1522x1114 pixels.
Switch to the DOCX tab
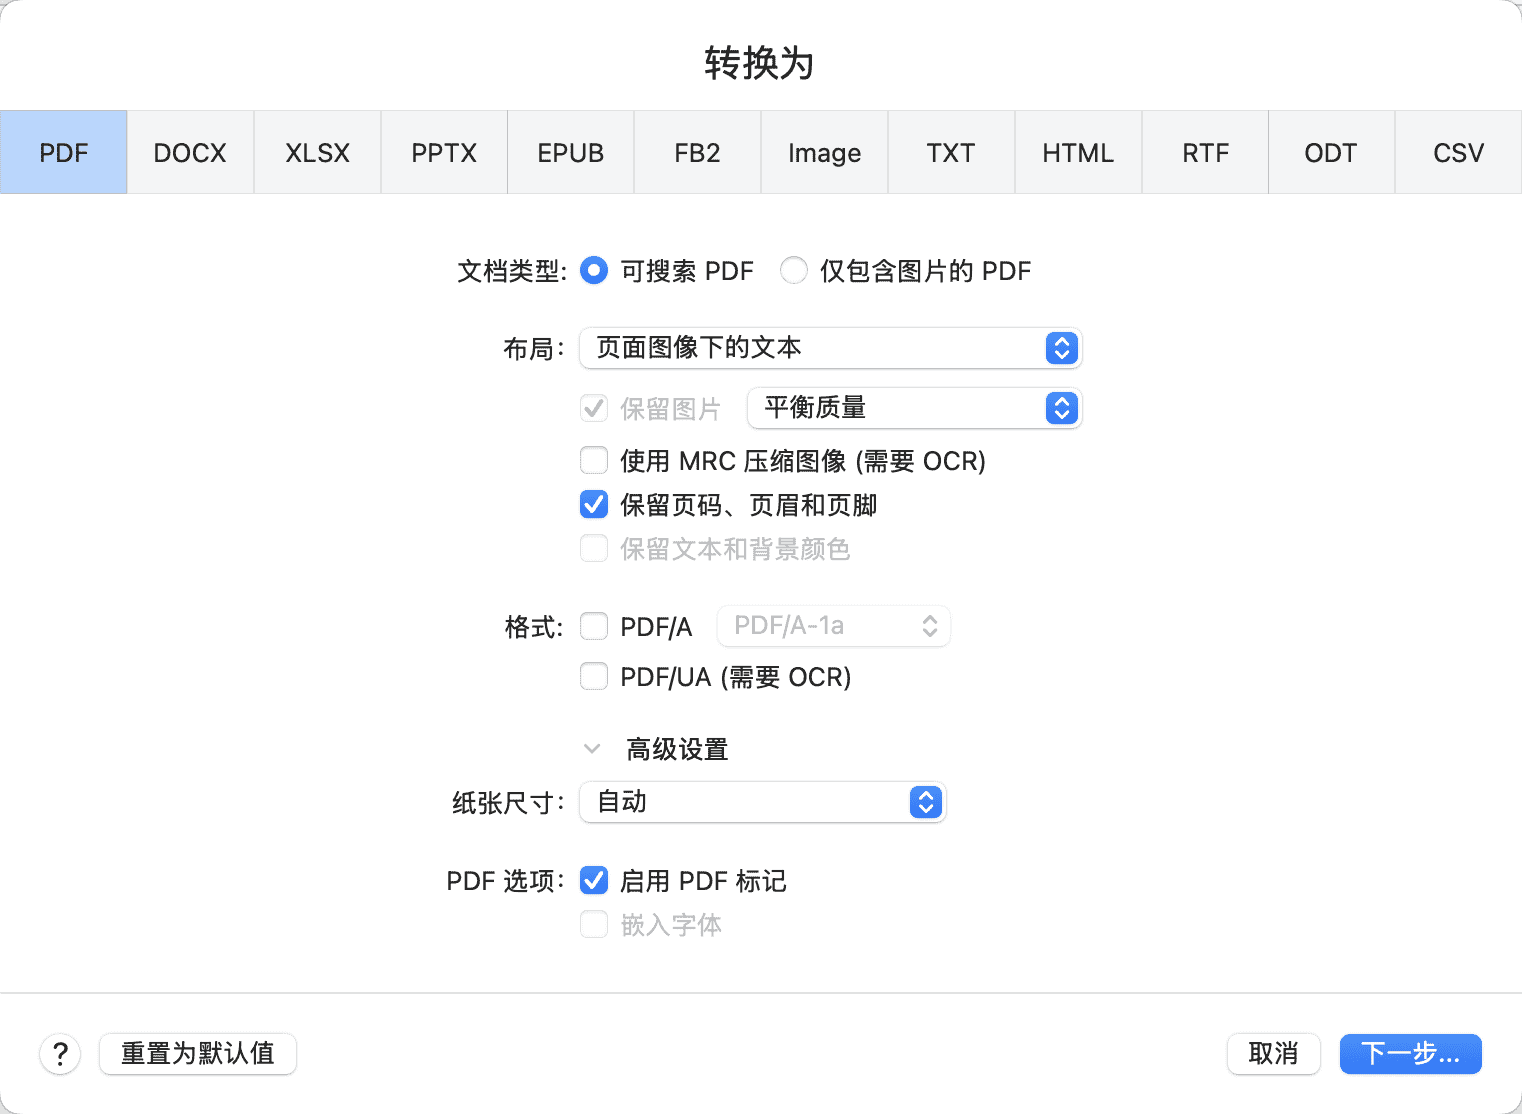189,152
